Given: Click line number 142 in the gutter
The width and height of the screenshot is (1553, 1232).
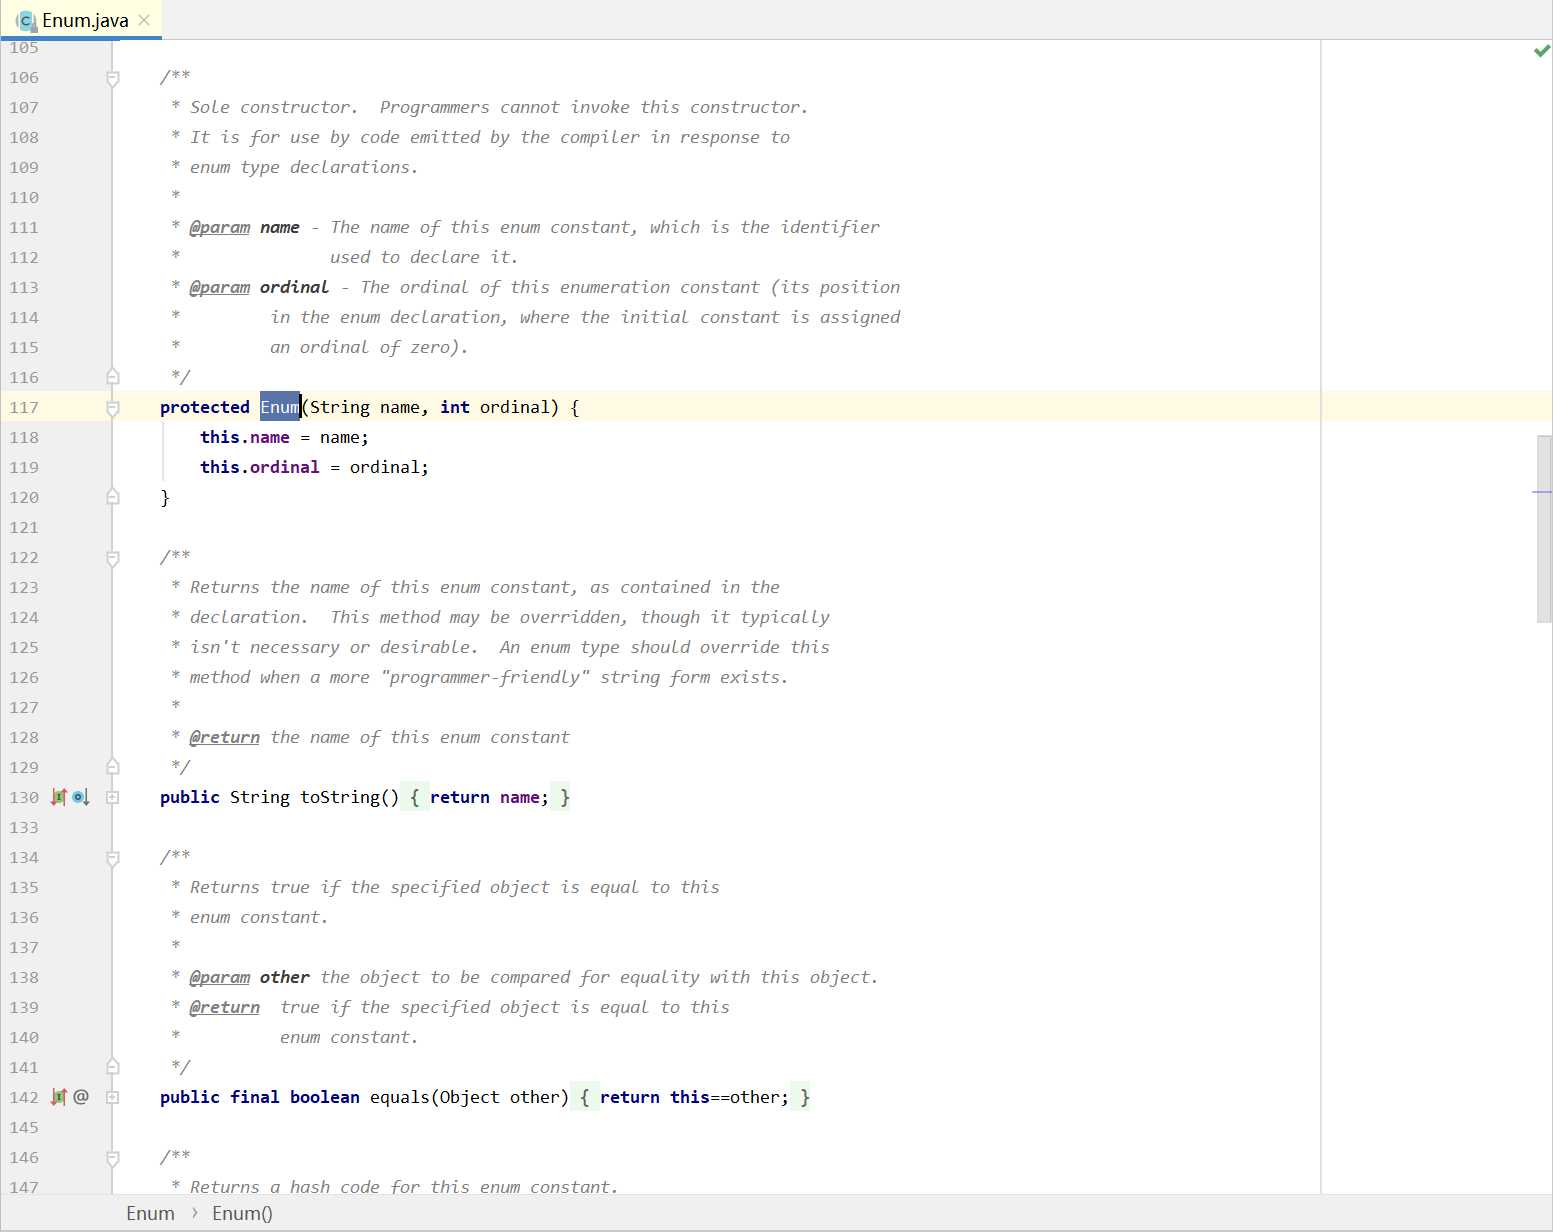Looking at the screenshot, I should click(x=24, y=1097).
